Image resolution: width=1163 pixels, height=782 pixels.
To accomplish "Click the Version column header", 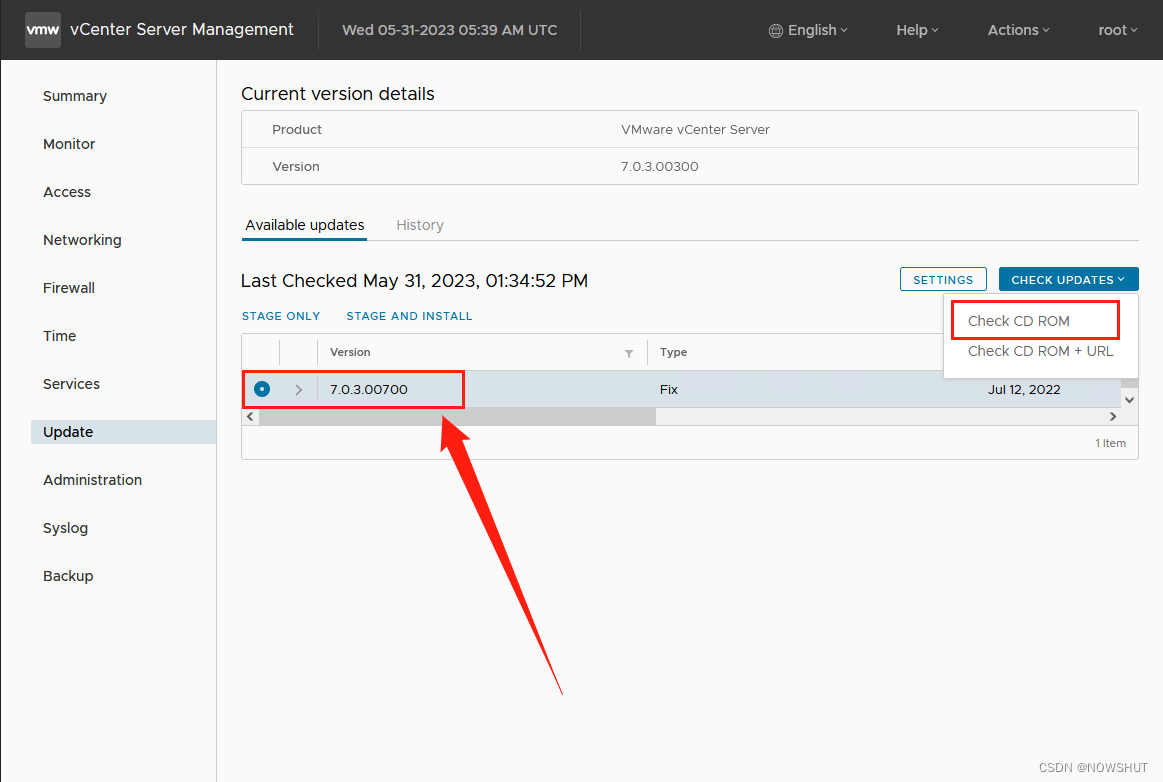I will point(350,352).
